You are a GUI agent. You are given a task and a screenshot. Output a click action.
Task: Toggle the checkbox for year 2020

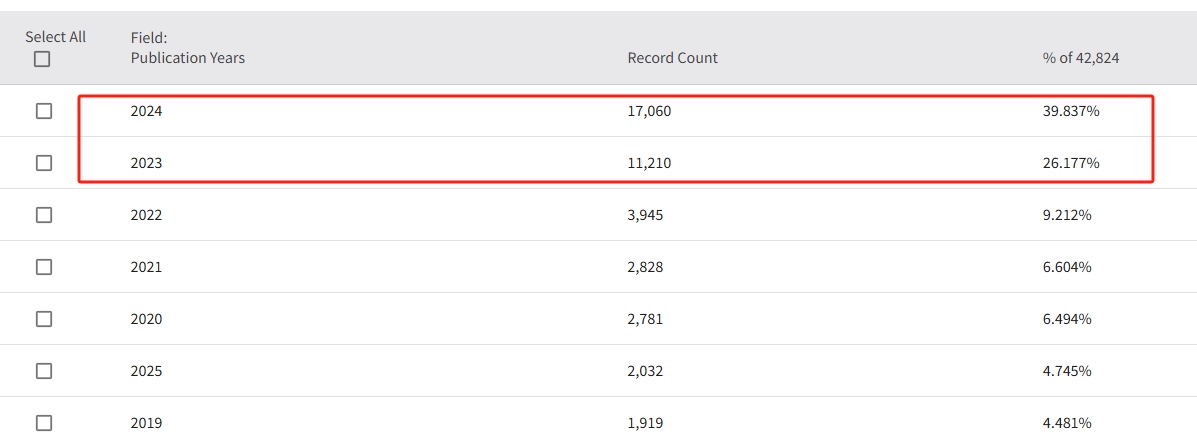tap(44, 319)
